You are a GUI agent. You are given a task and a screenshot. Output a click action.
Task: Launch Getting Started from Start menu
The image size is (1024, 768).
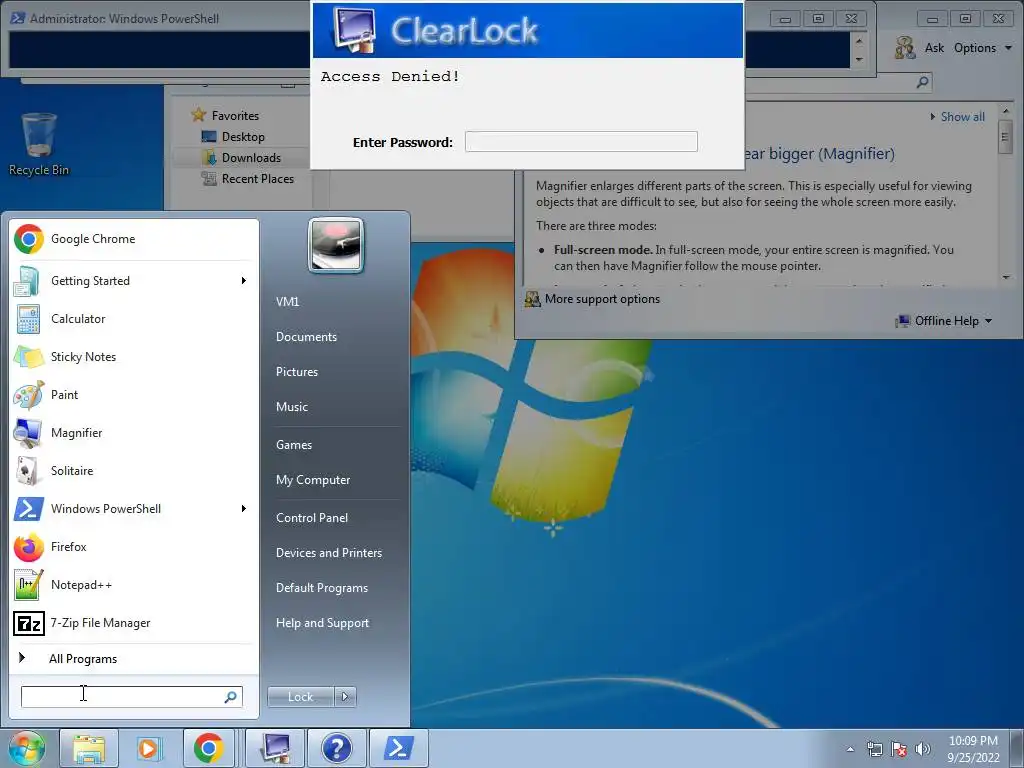134,281
